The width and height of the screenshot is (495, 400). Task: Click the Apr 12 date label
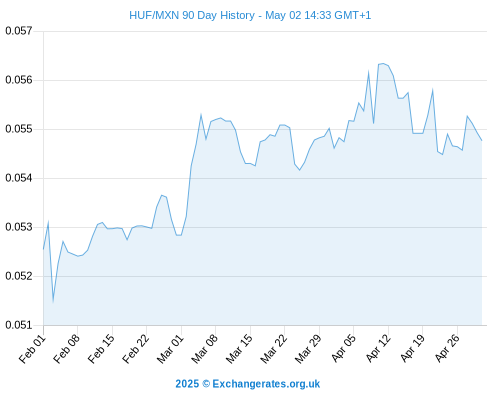[378, 348]
